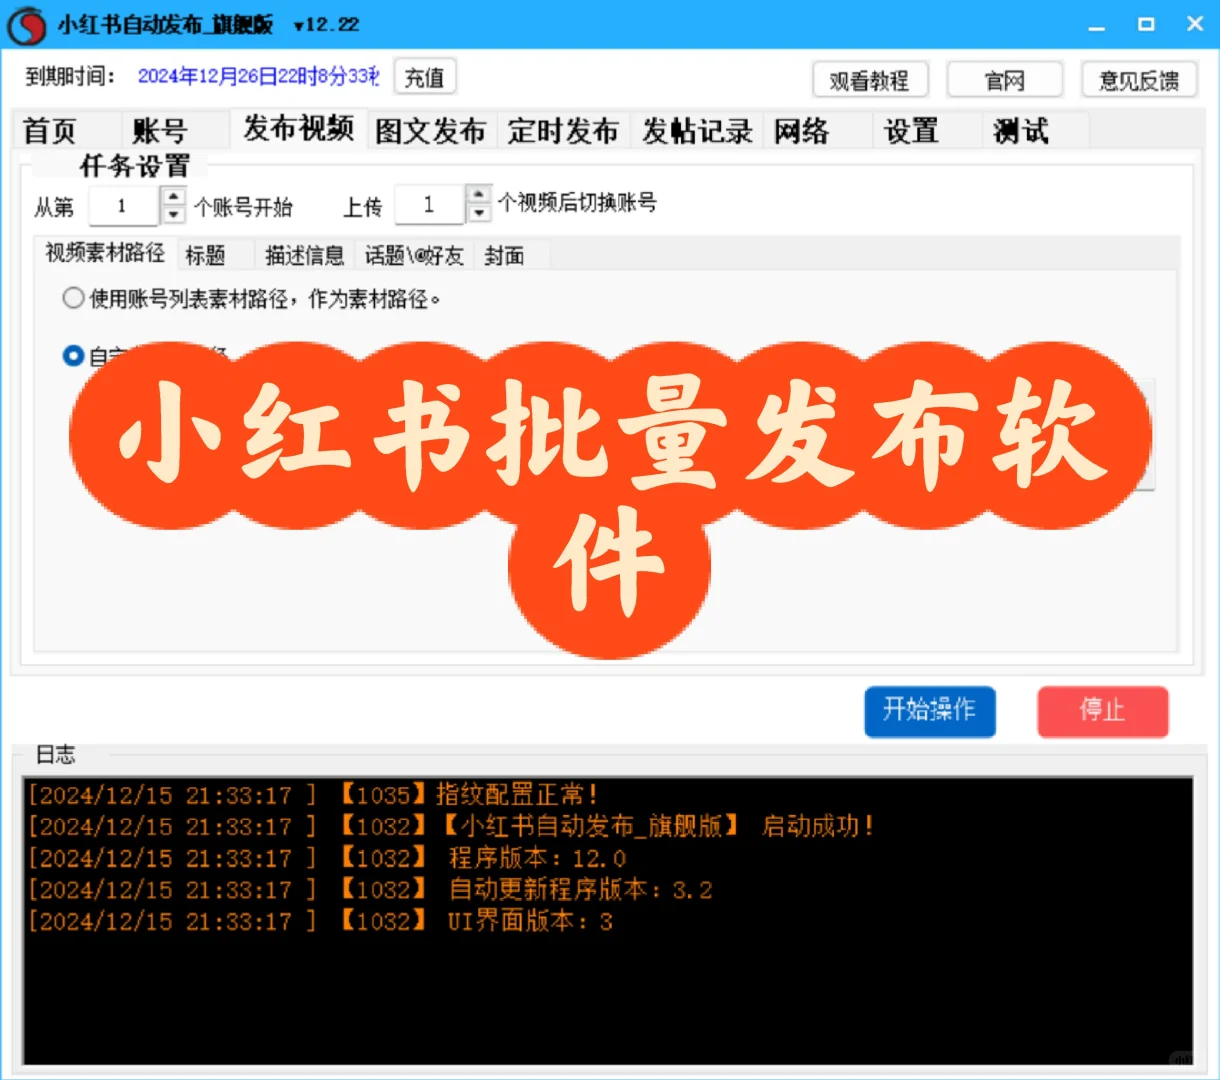Click the 充值 recharge button
Screen dimensions: 1220x1080
coord(424,77)
